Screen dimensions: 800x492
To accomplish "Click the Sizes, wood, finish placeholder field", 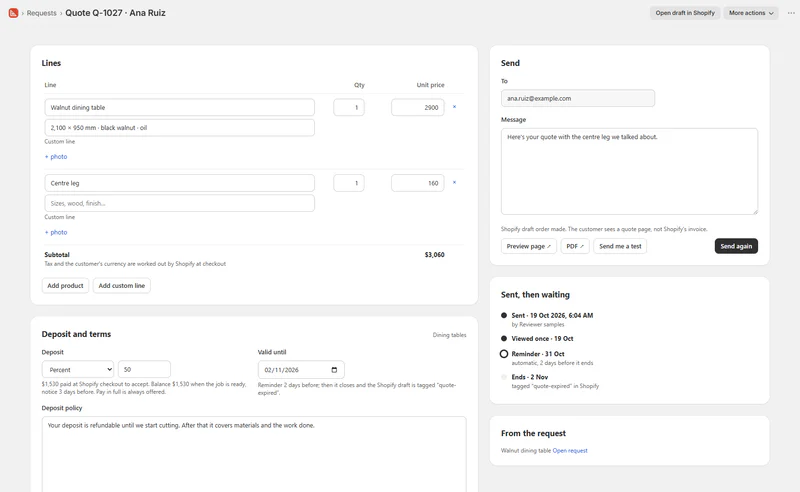I will [180, 203].
